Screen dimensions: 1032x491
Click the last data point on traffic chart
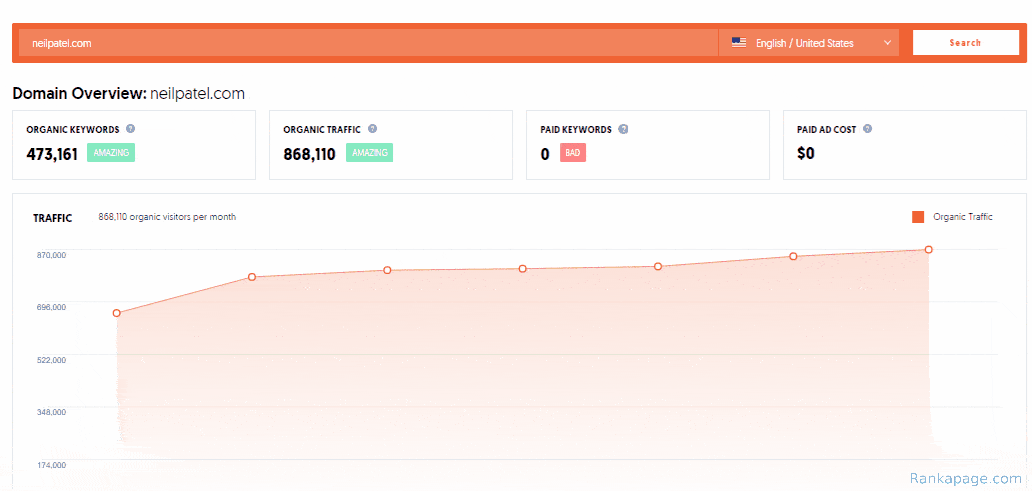pyautogui.click(x=928, y=249)
